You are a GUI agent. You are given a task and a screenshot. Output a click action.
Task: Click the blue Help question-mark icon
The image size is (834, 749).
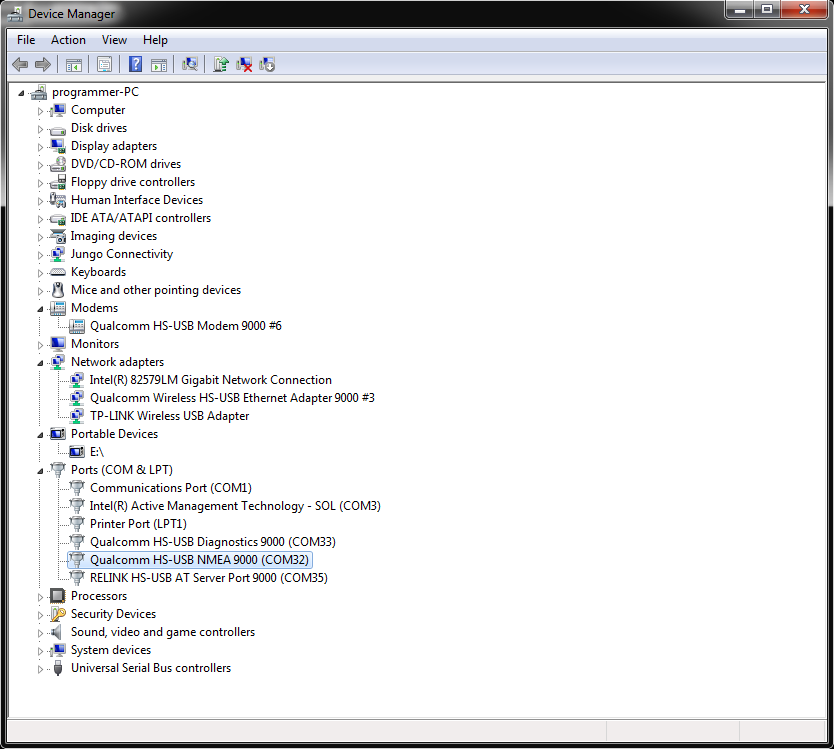tap(136, 65)
